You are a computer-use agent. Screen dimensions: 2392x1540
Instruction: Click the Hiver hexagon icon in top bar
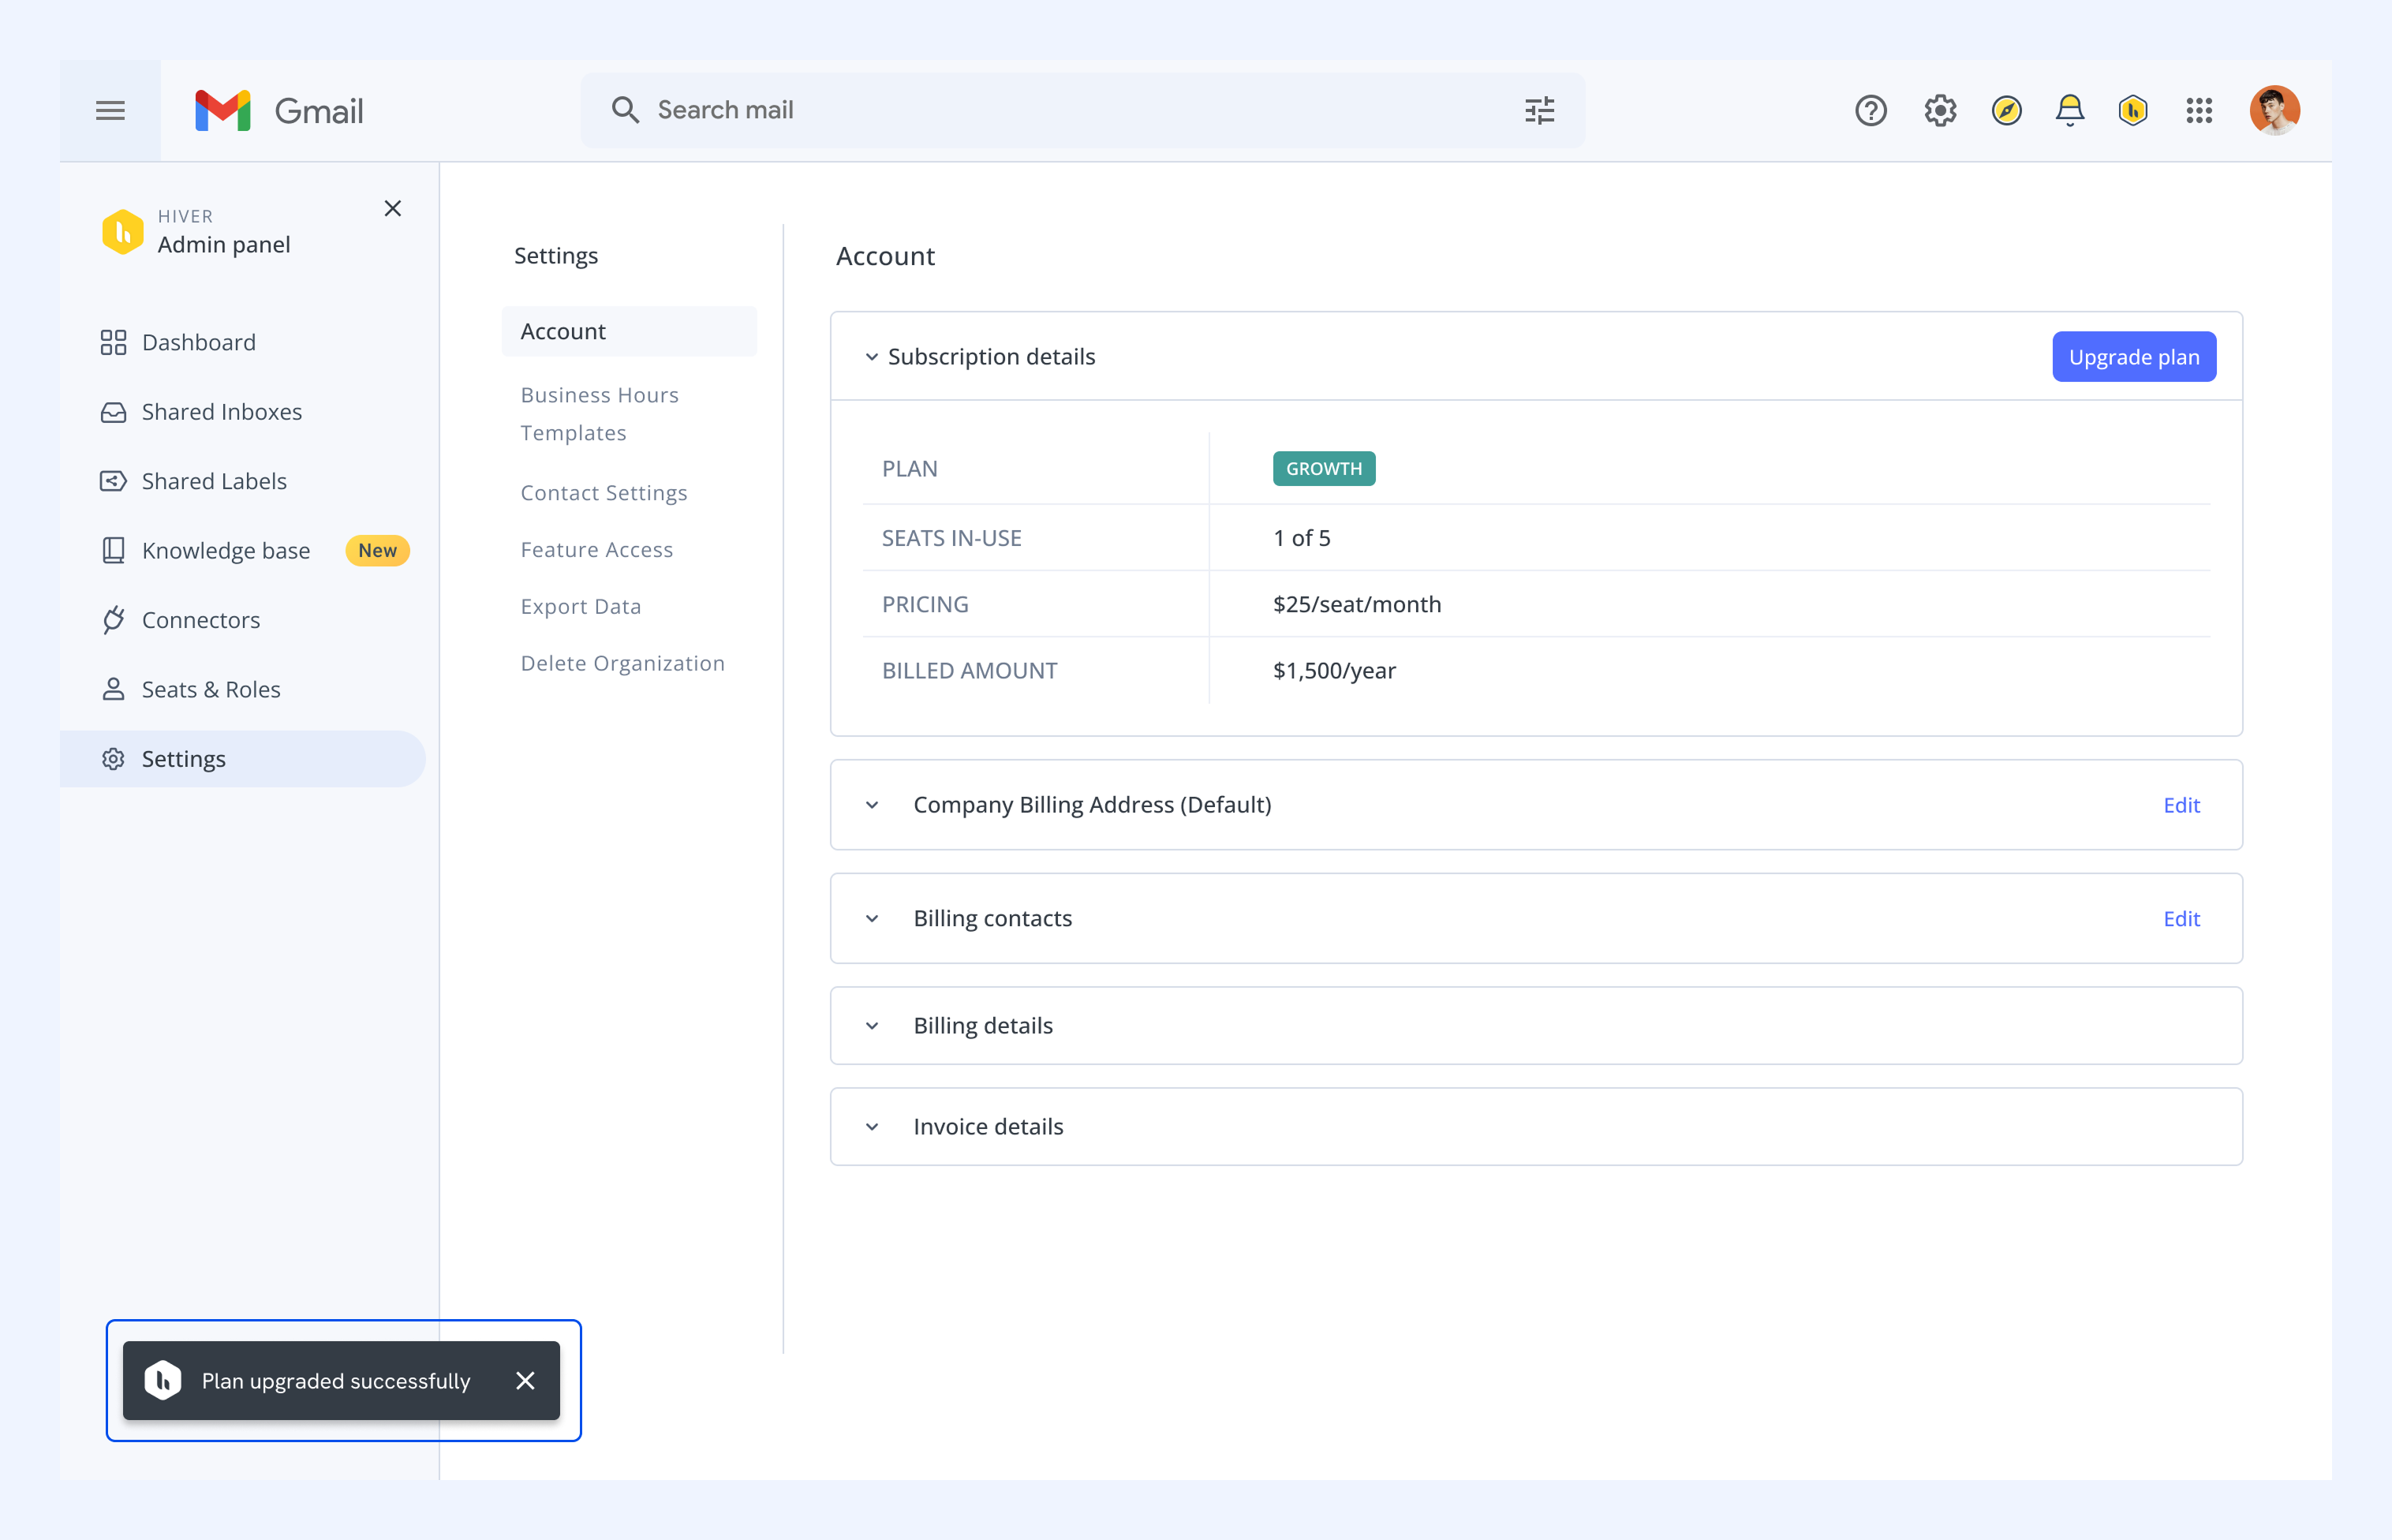point(2132,110)
